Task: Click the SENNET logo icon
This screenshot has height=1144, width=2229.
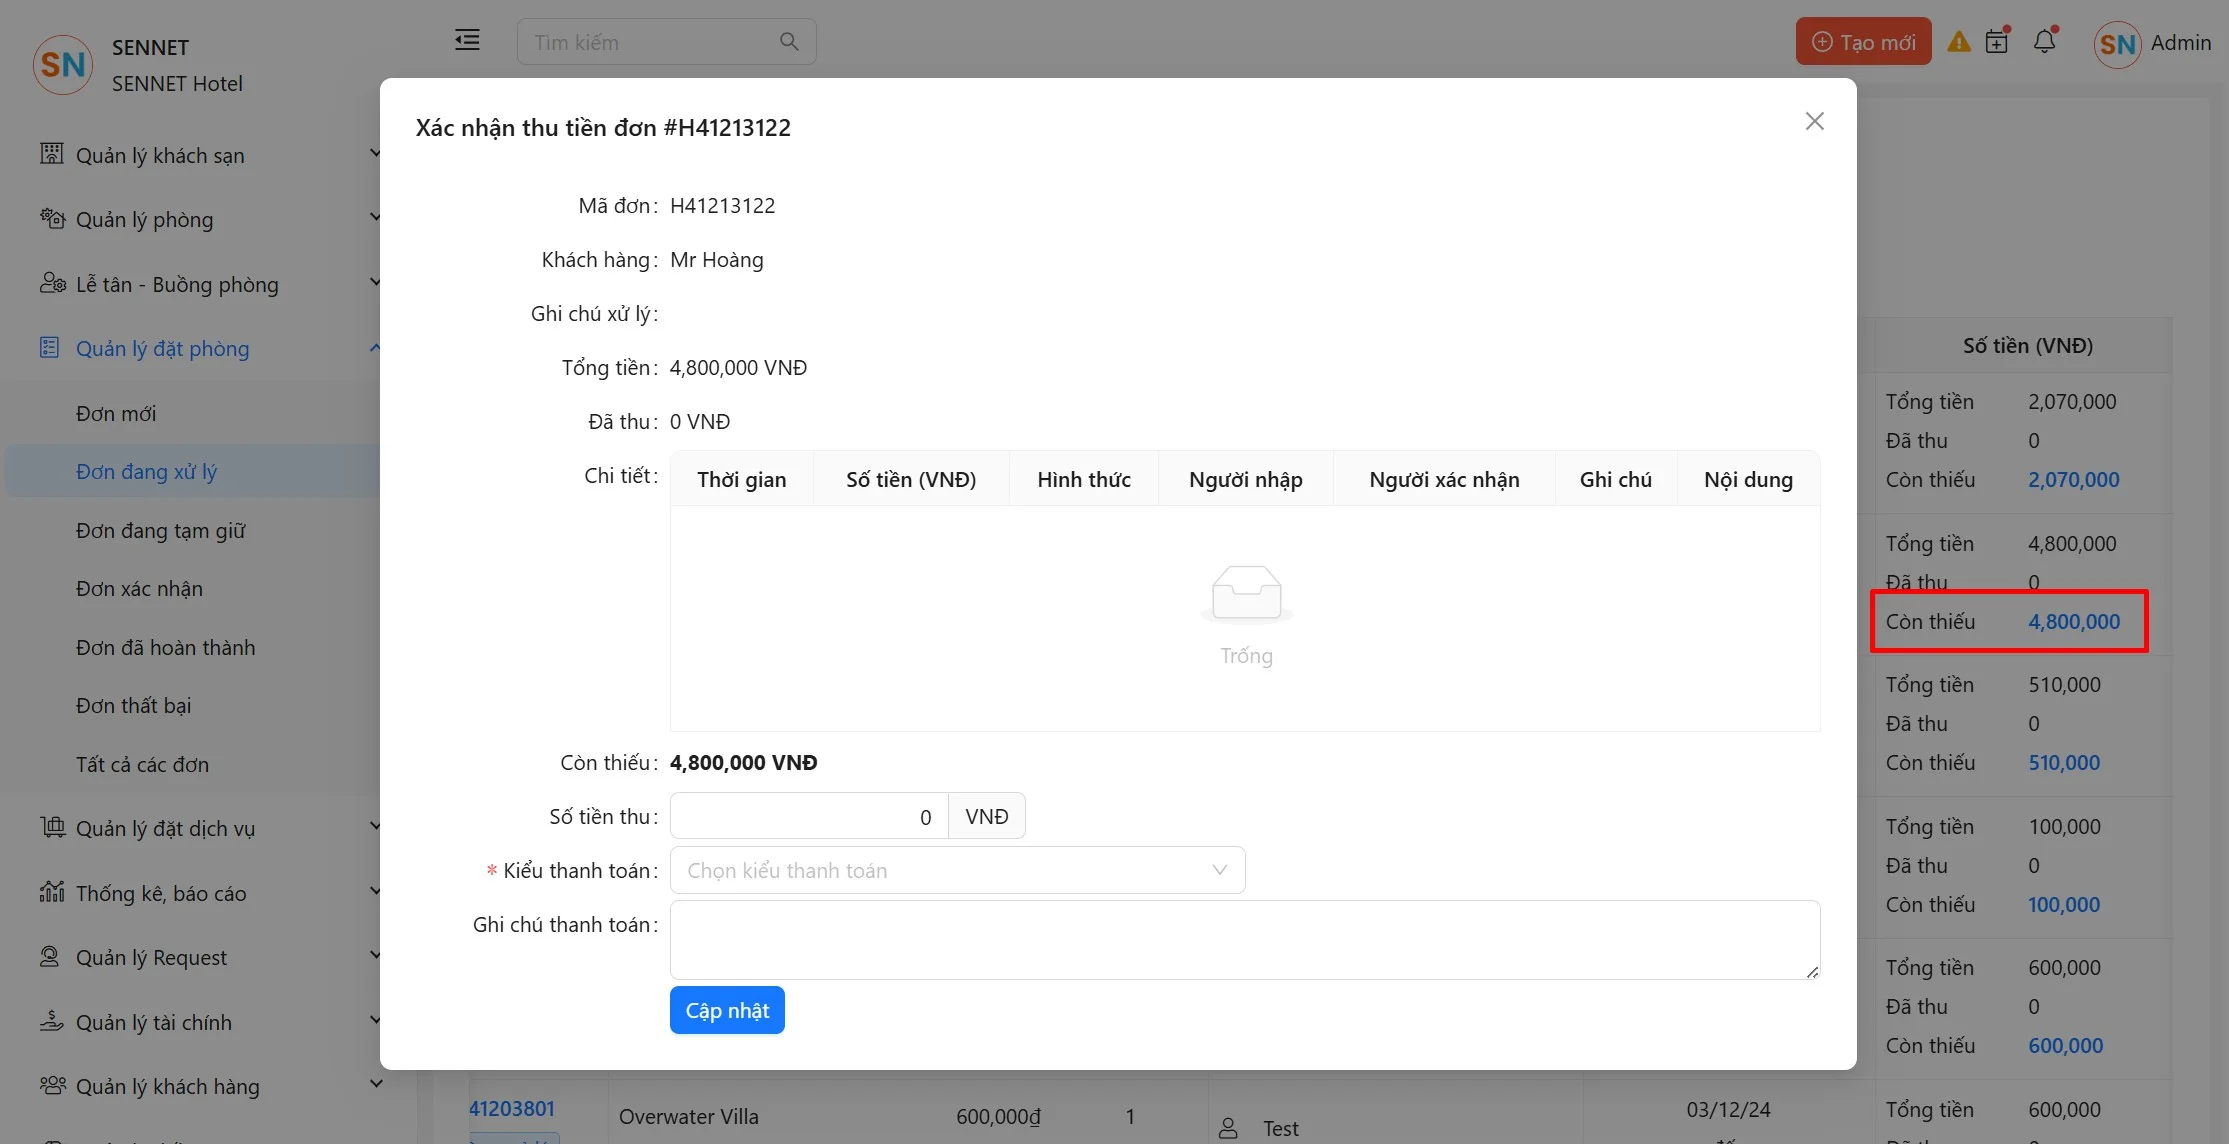Action: click(63, 65)
